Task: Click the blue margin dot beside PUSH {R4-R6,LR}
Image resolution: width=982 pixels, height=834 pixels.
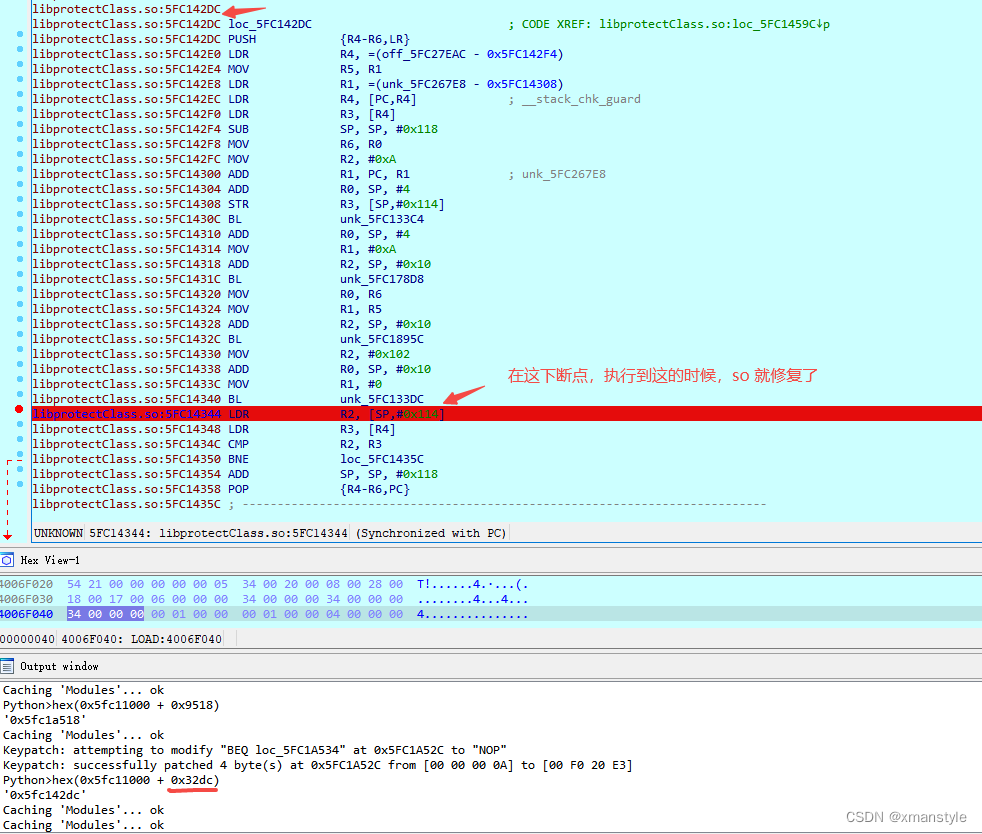Action: click(19, 39)
